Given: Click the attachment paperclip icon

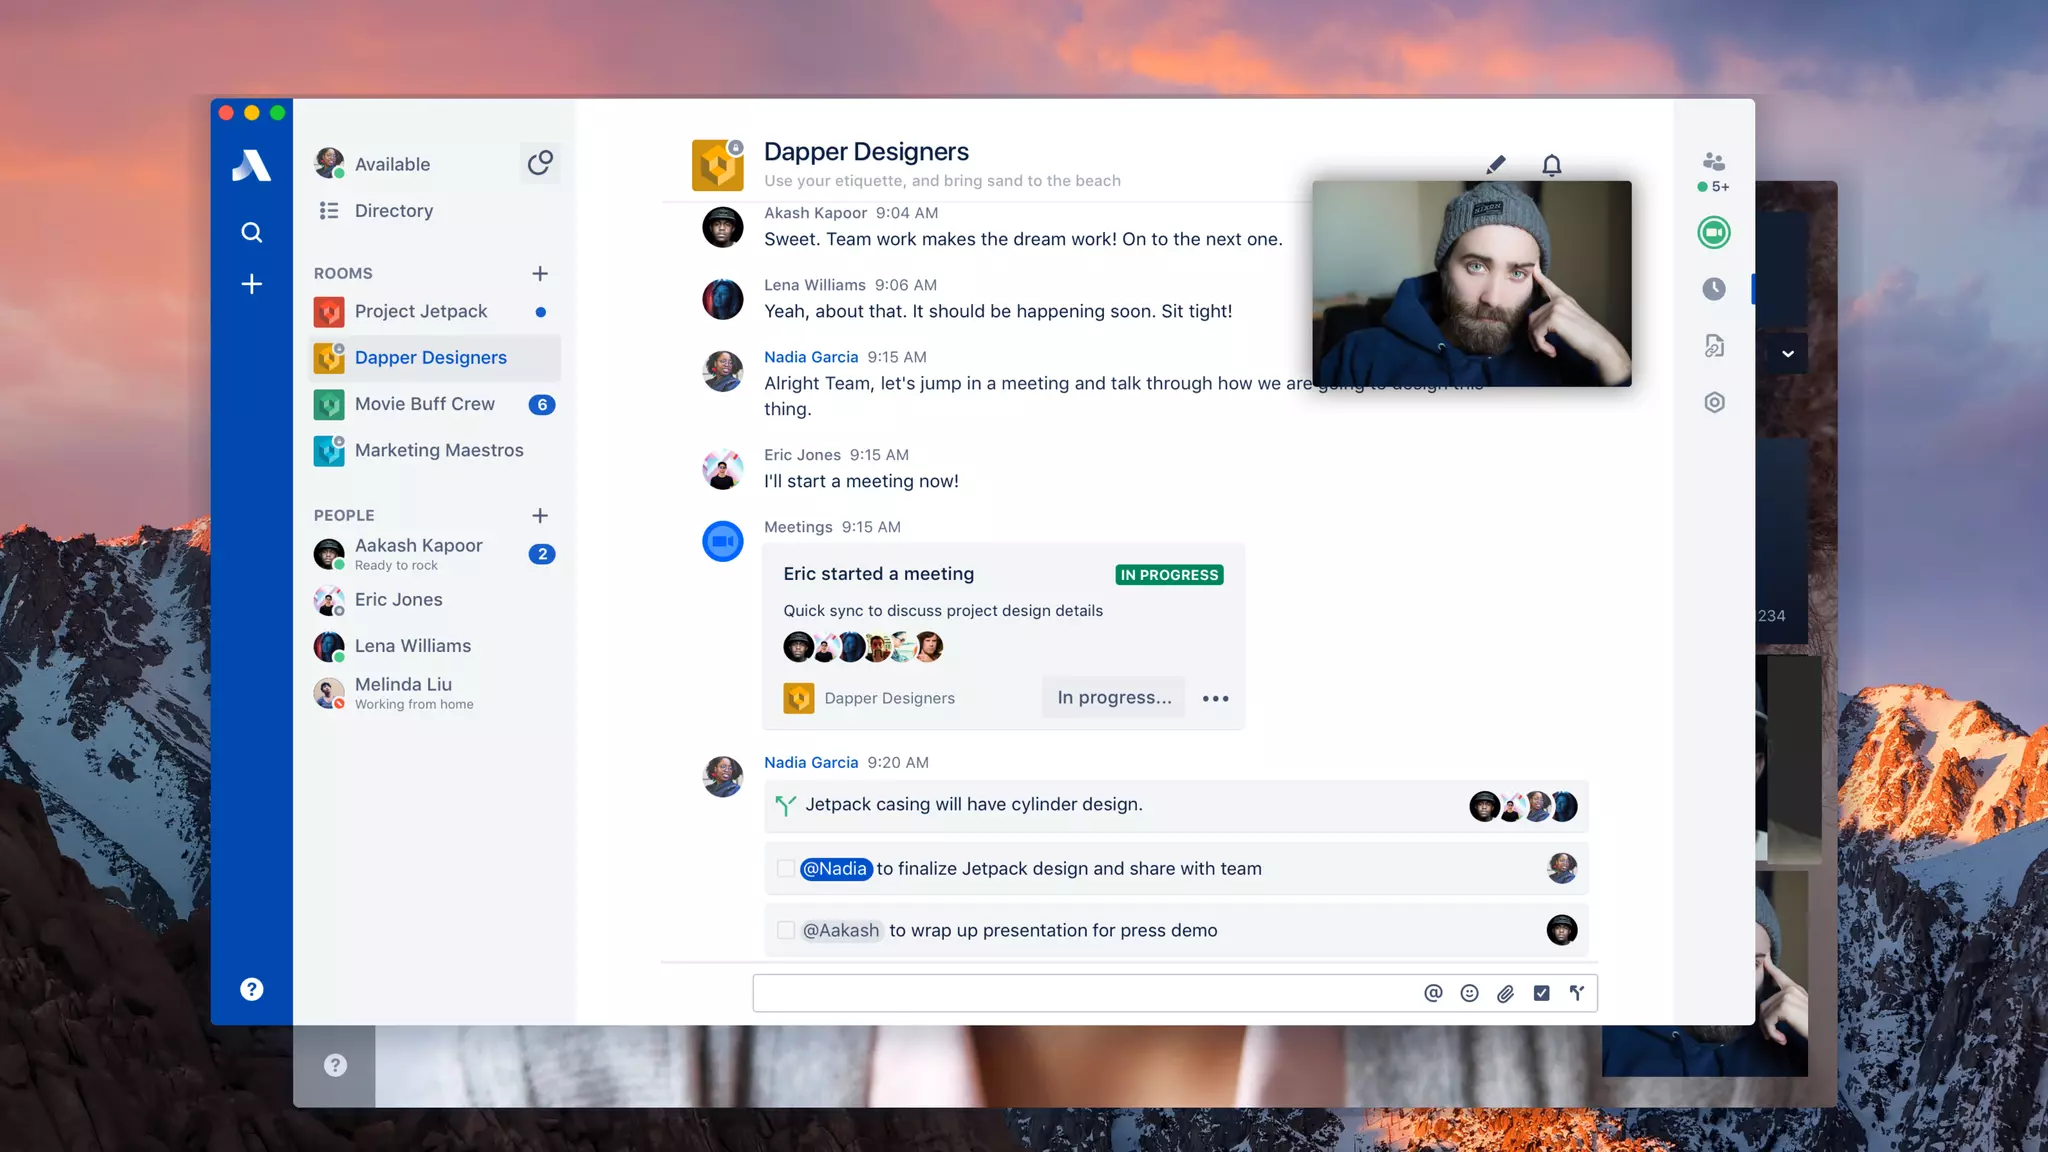Looking at the screenshot, I should tap(1505, 993).
